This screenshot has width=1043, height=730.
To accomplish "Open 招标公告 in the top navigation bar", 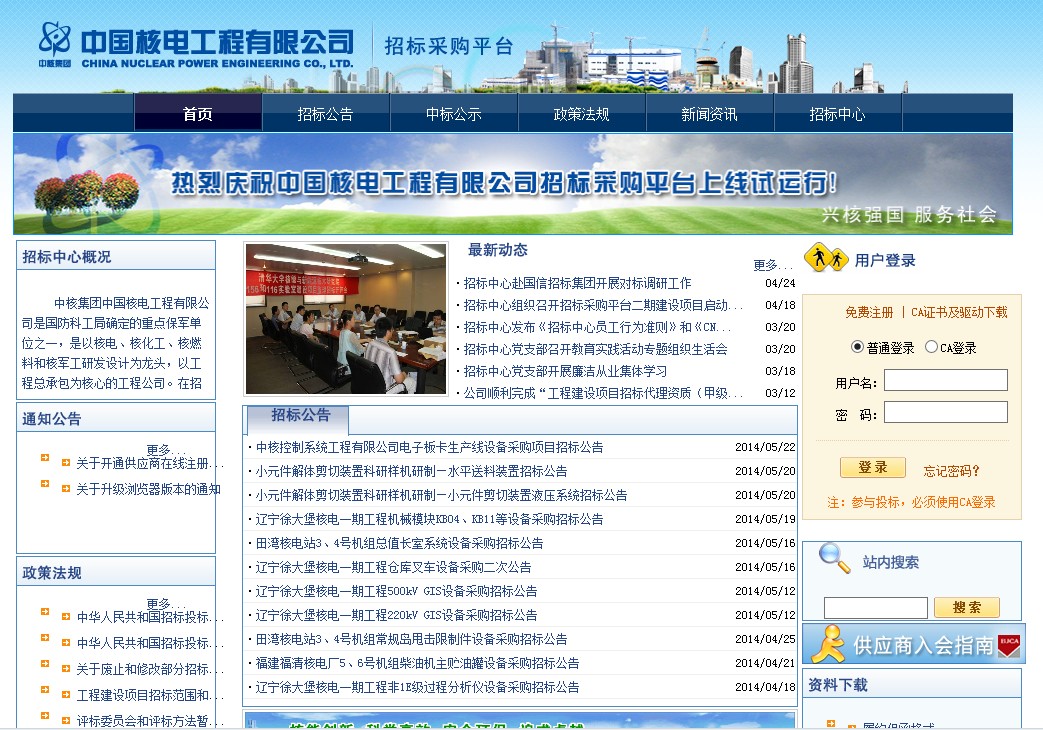I will [x=325, y=114].
